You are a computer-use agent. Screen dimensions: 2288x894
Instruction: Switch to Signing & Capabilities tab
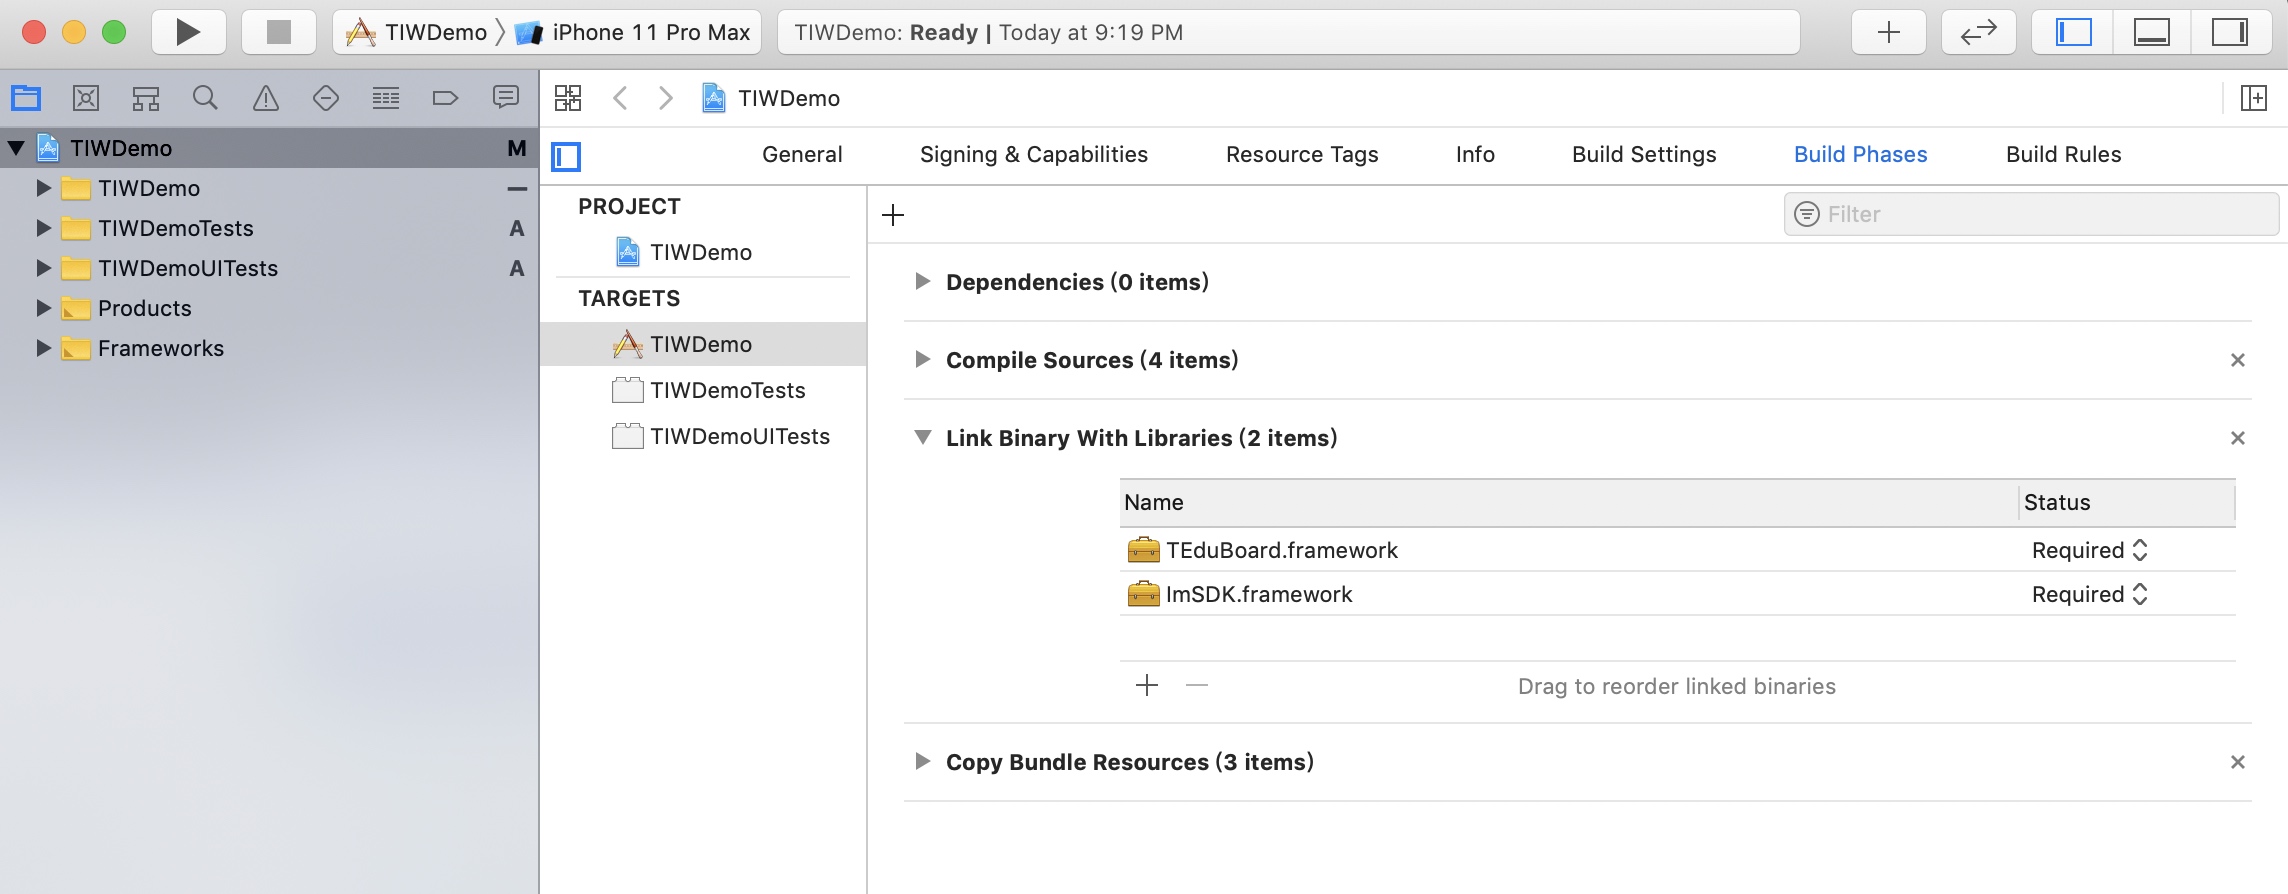[x=1034, y=154]
